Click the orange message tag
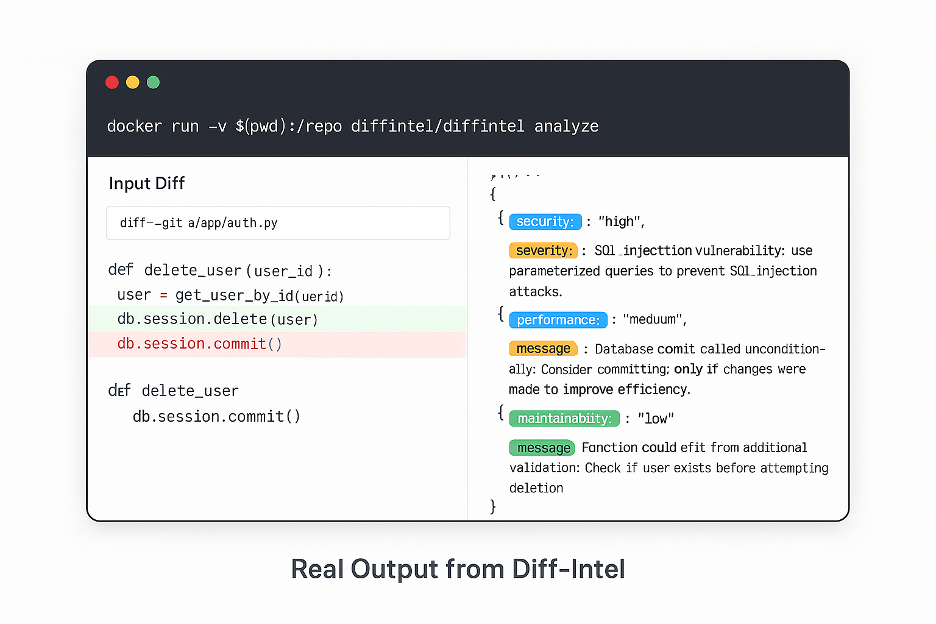The height and width of the screenshot is (624, 936). pos(543,348)
